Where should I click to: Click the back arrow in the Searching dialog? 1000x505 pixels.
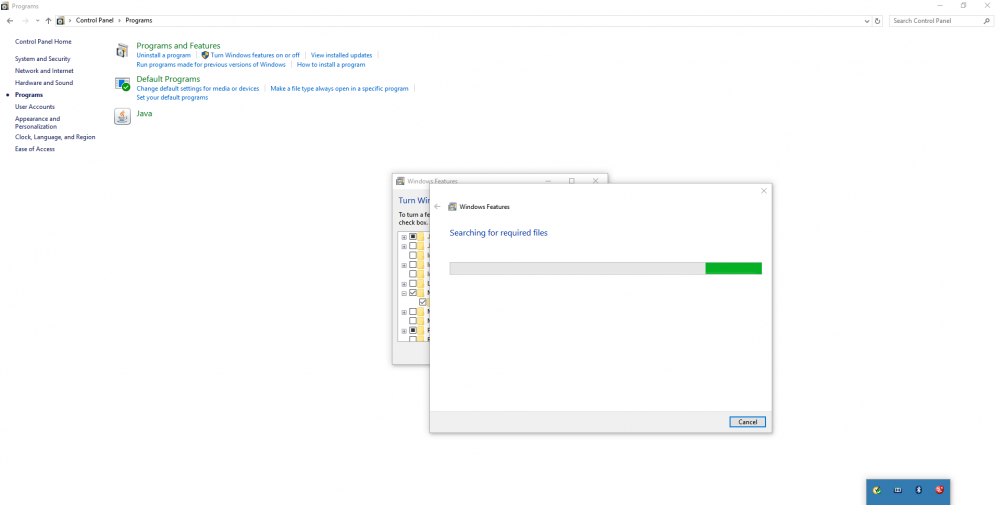438,207
